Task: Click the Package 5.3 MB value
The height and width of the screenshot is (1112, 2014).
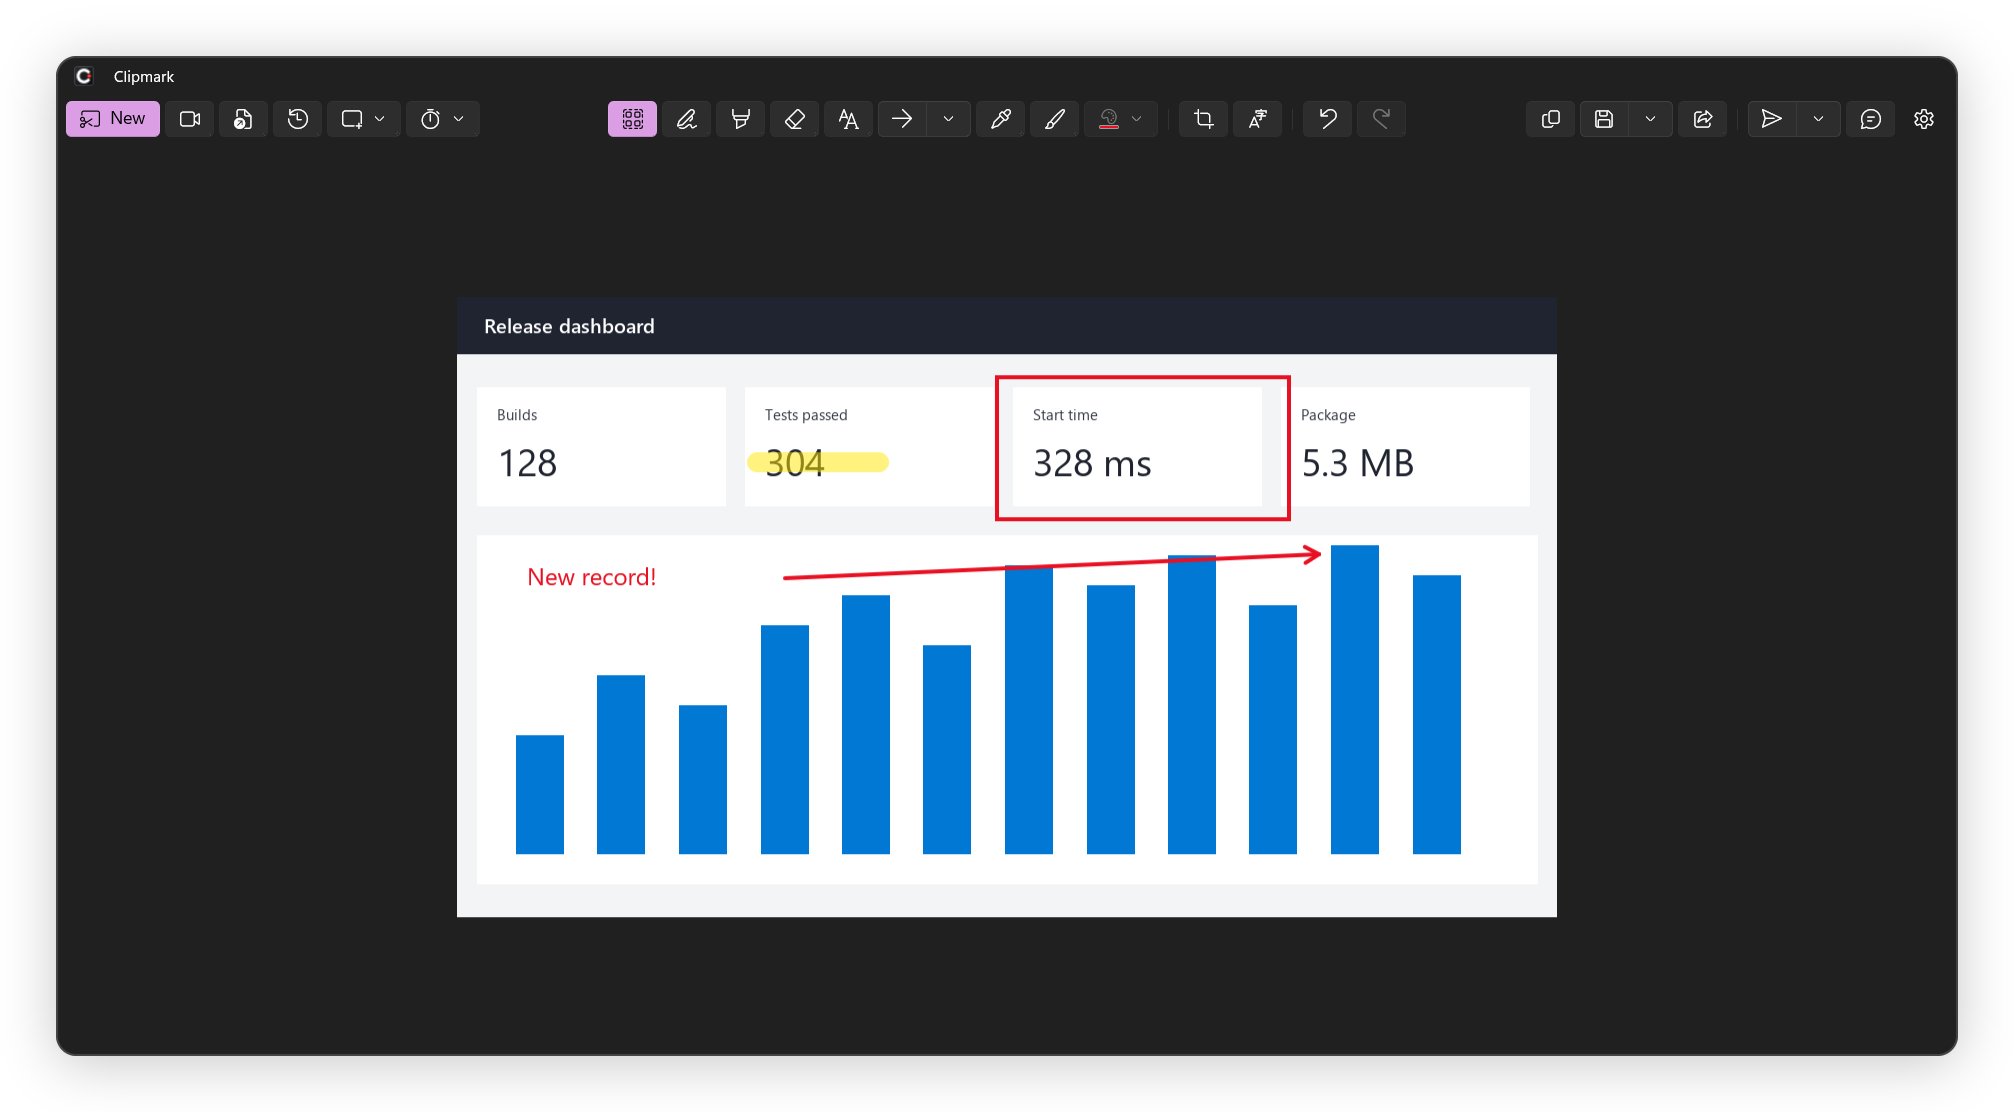Action: click(1358, 464)
